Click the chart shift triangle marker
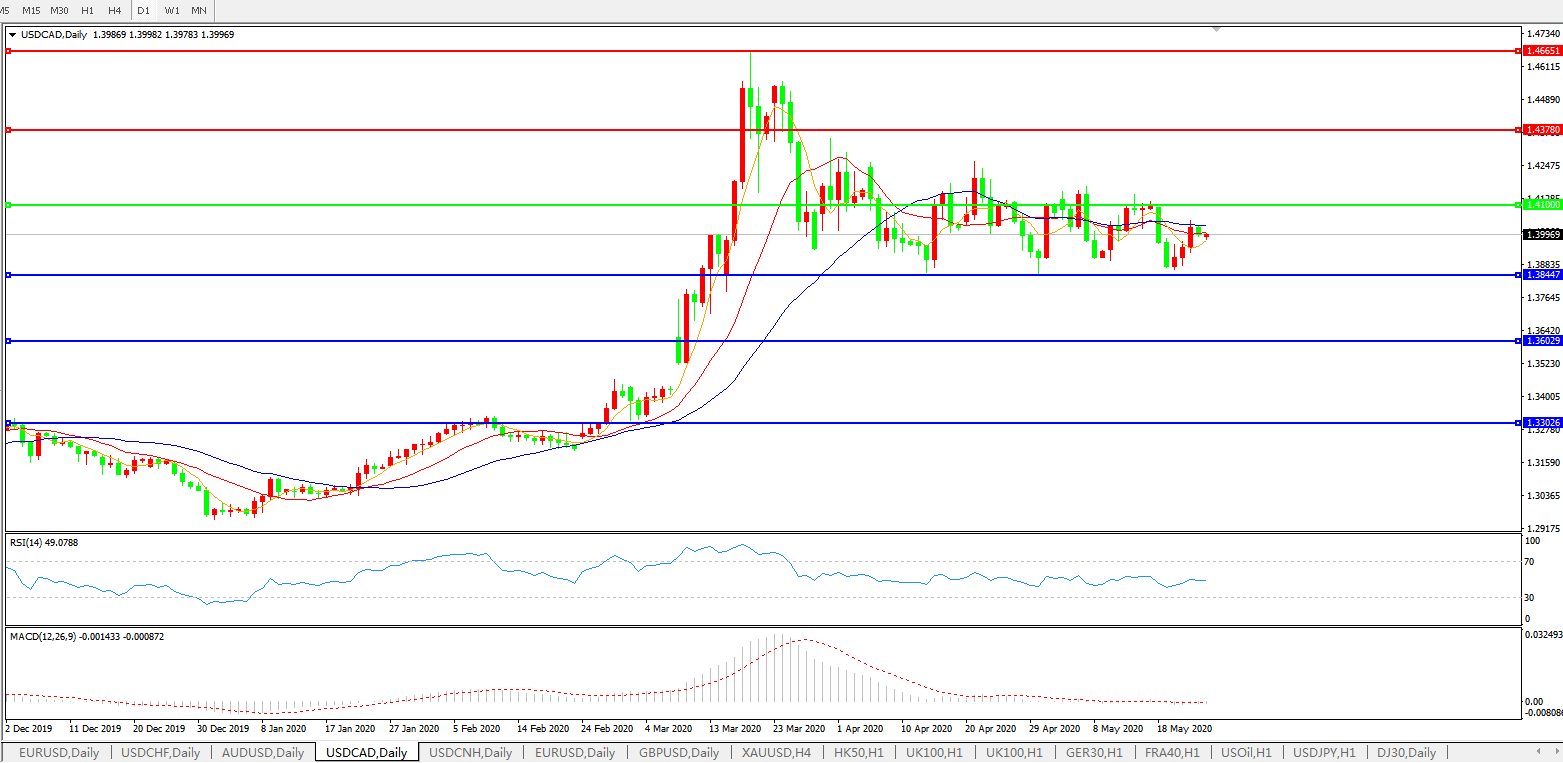This screenshot has height=763, width=1563. pos(1216,30)
